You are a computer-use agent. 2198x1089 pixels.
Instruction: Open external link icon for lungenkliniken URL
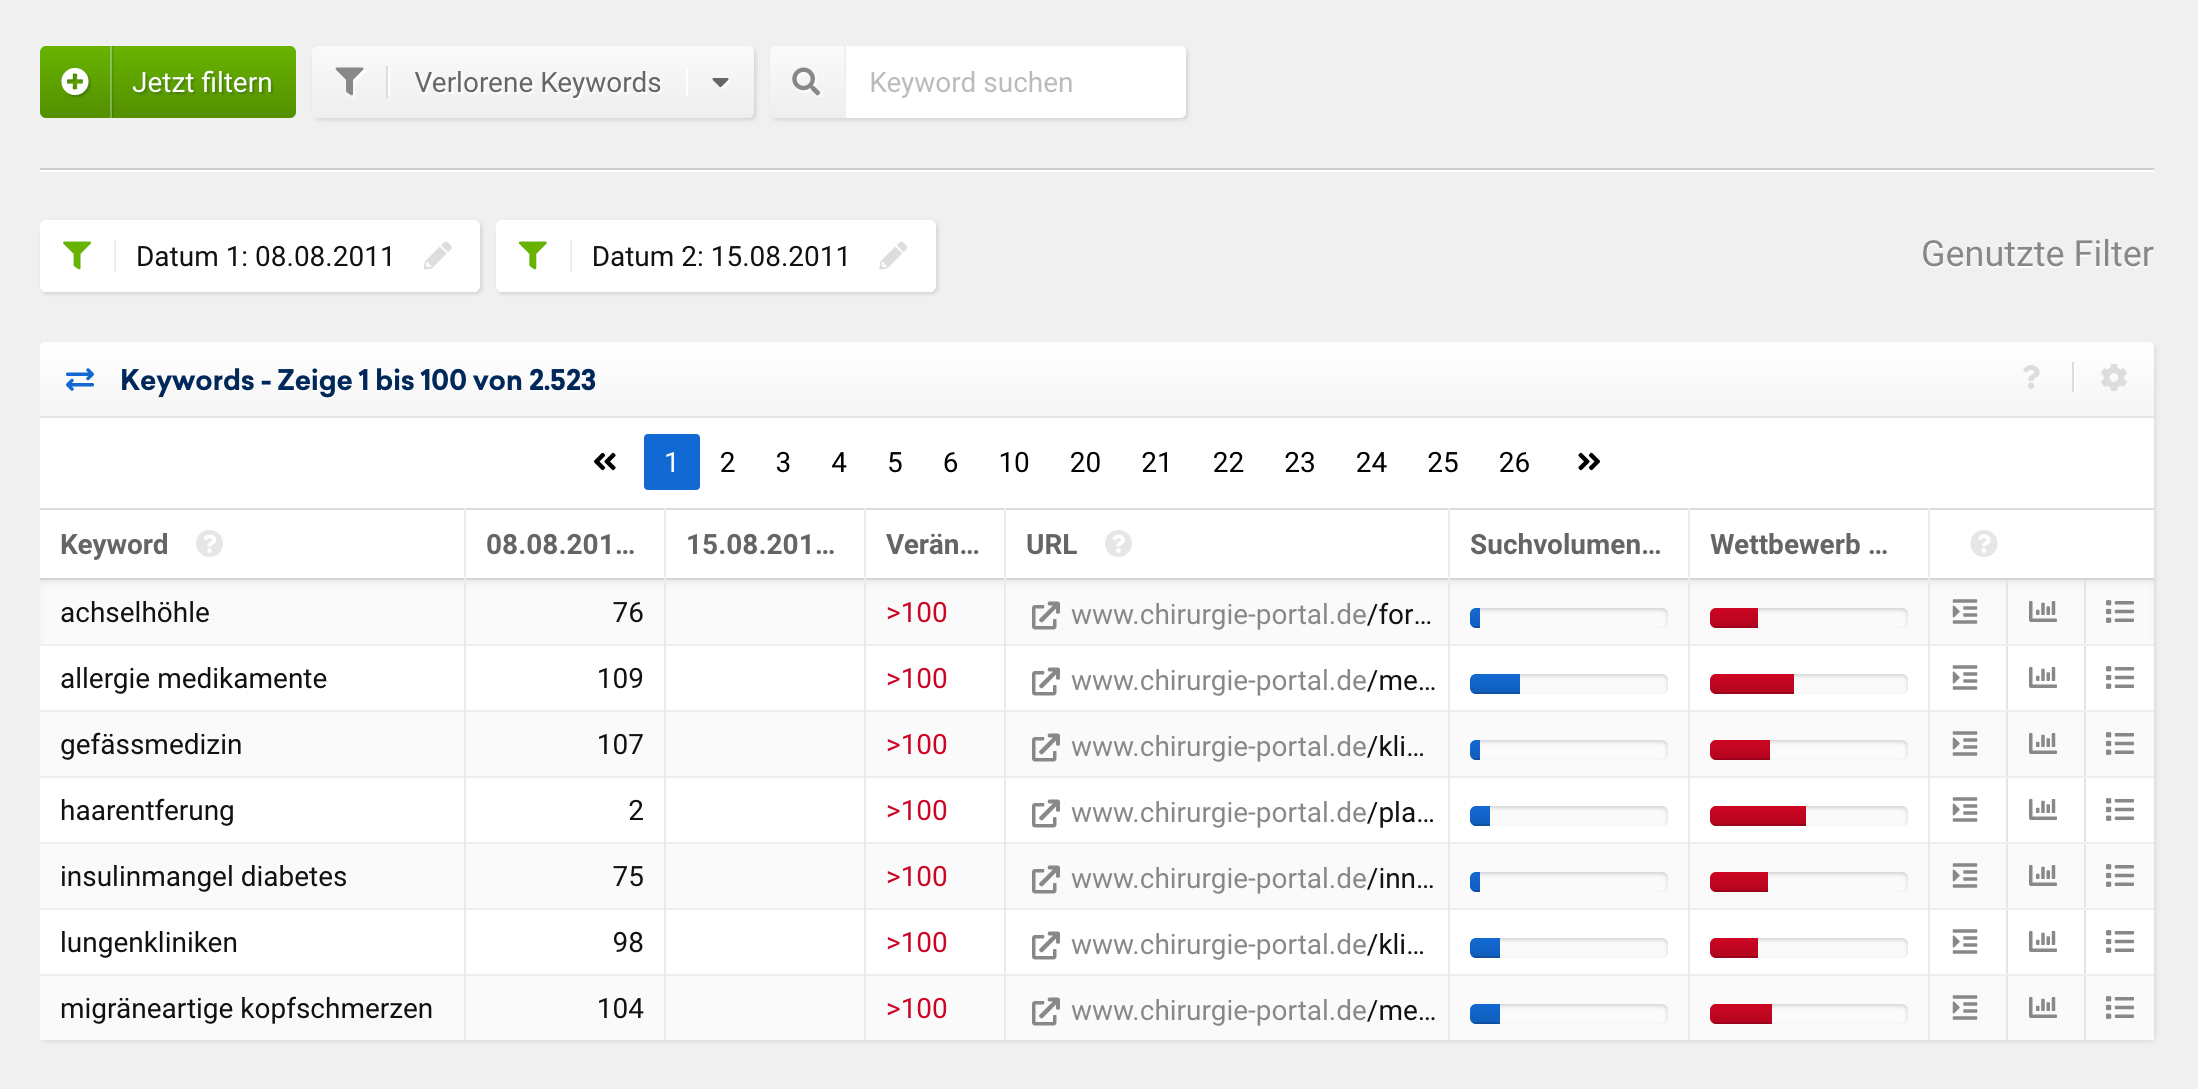click(x=1045, y=946)
